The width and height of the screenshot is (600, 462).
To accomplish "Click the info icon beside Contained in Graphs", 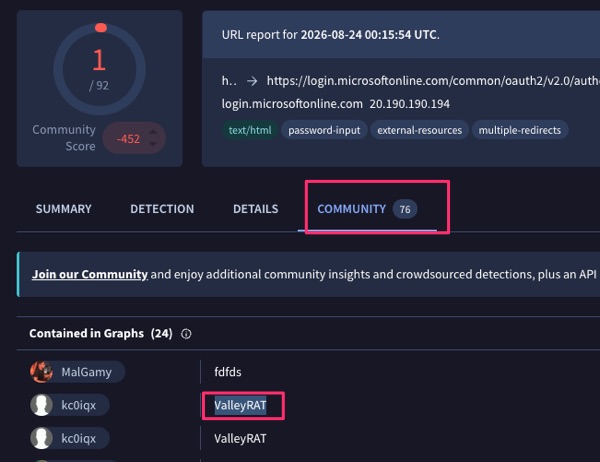I will 186,334.
